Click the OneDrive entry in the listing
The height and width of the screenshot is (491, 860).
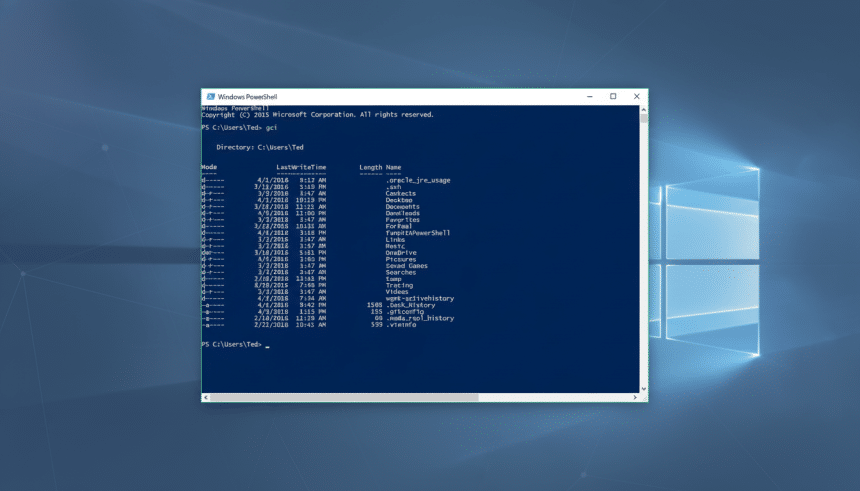click(x=400, y=253)
